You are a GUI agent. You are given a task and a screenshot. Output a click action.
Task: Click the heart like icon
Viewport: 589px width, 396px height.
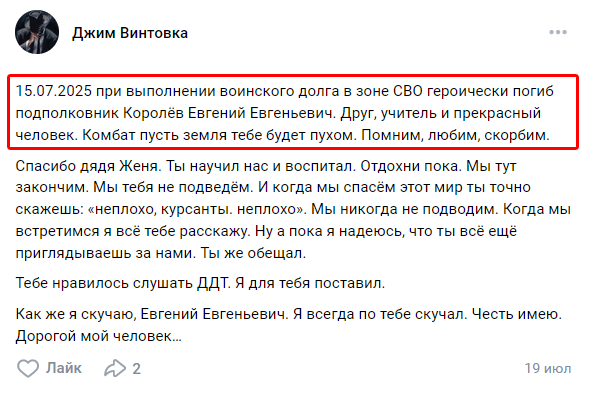click(x=28, y=368)
